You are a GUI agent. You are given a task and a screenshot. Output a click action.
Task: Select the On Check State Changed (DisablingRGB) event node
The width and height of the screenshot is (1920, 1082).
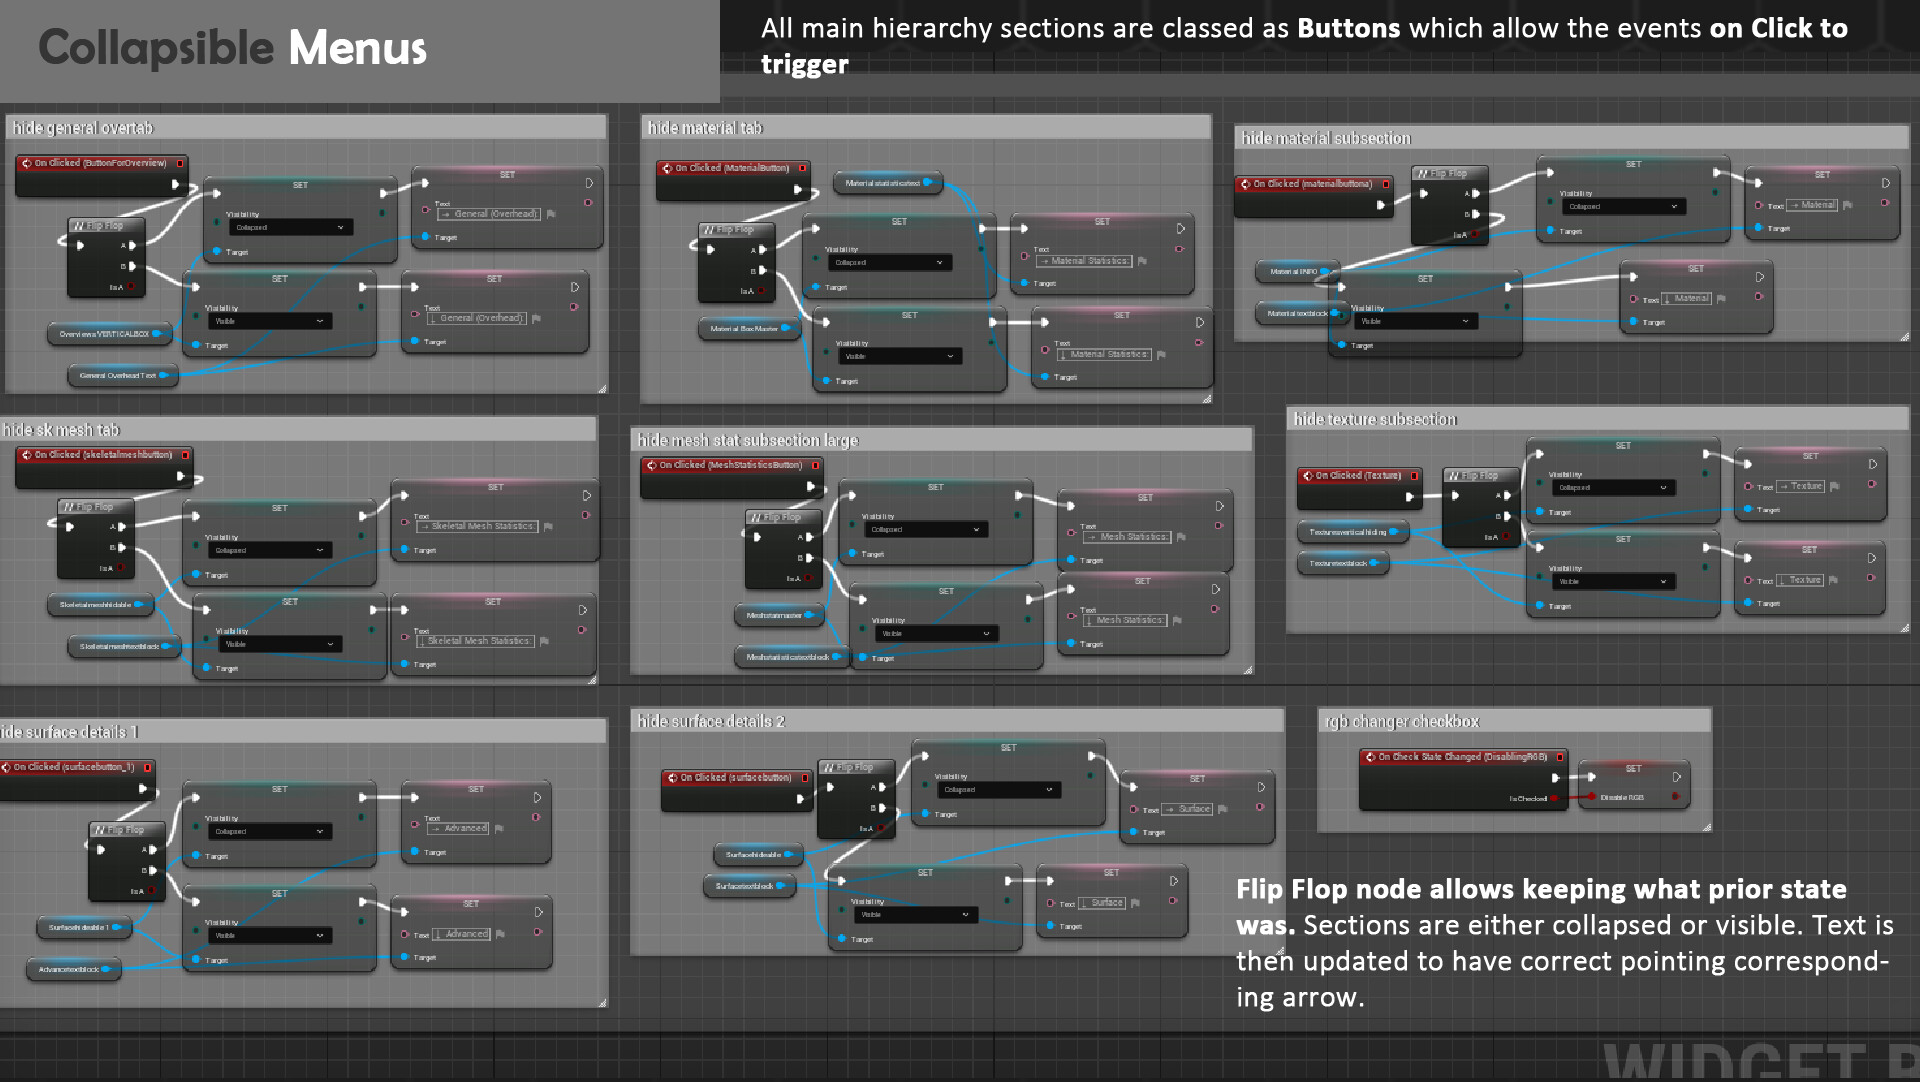tap(1461, 757)
